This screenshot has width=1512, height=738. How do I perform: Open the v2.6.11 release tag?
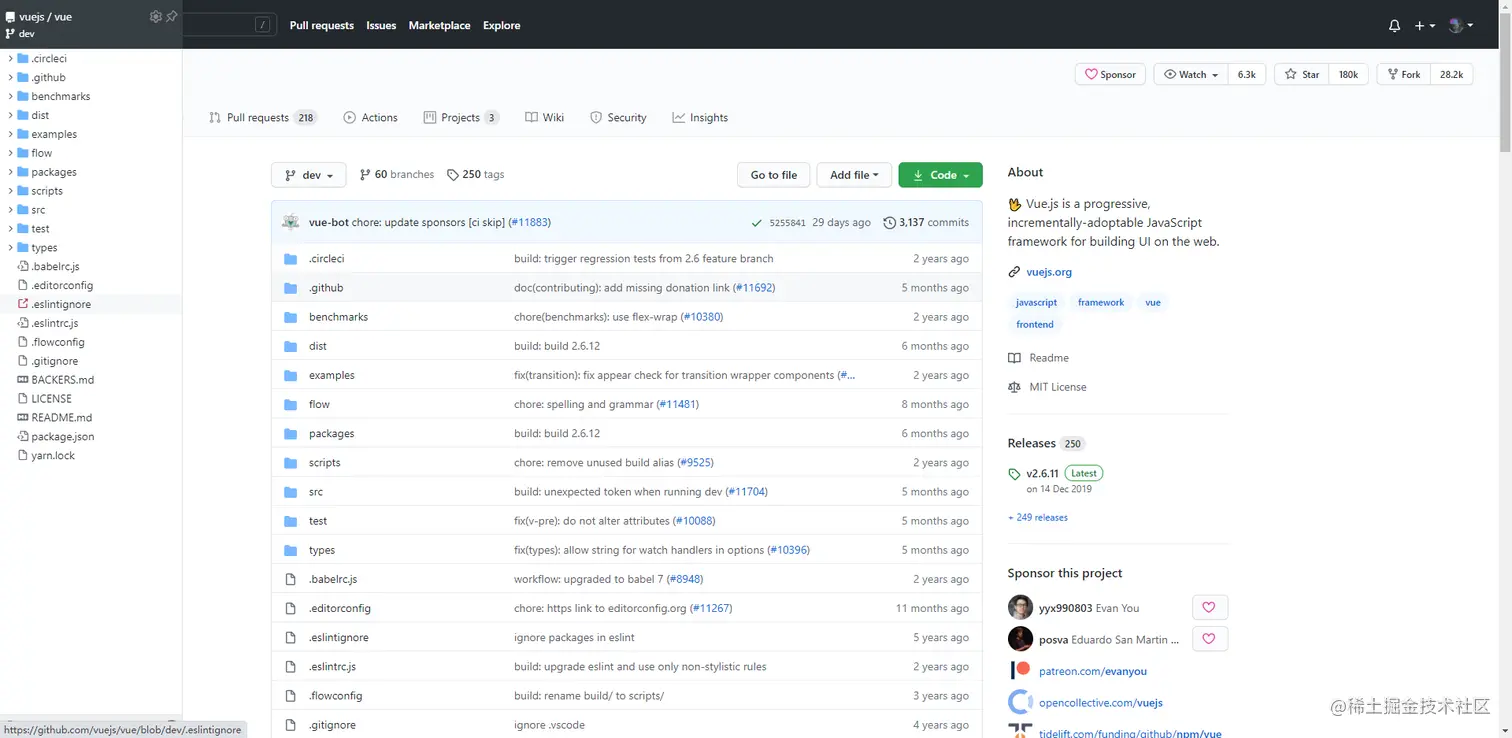(x=1042, y=474)
